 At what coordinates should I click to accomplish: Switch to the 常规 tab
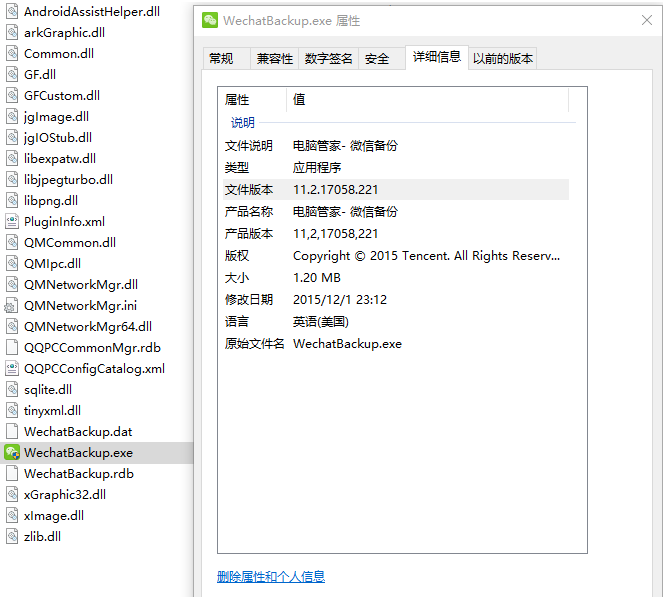[226, 58]
